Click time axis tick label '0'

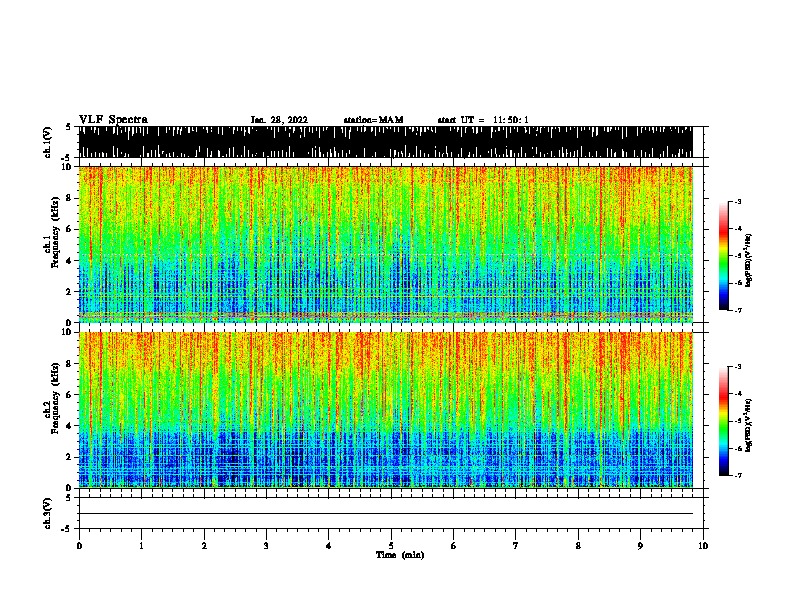(x=79, y=546)
